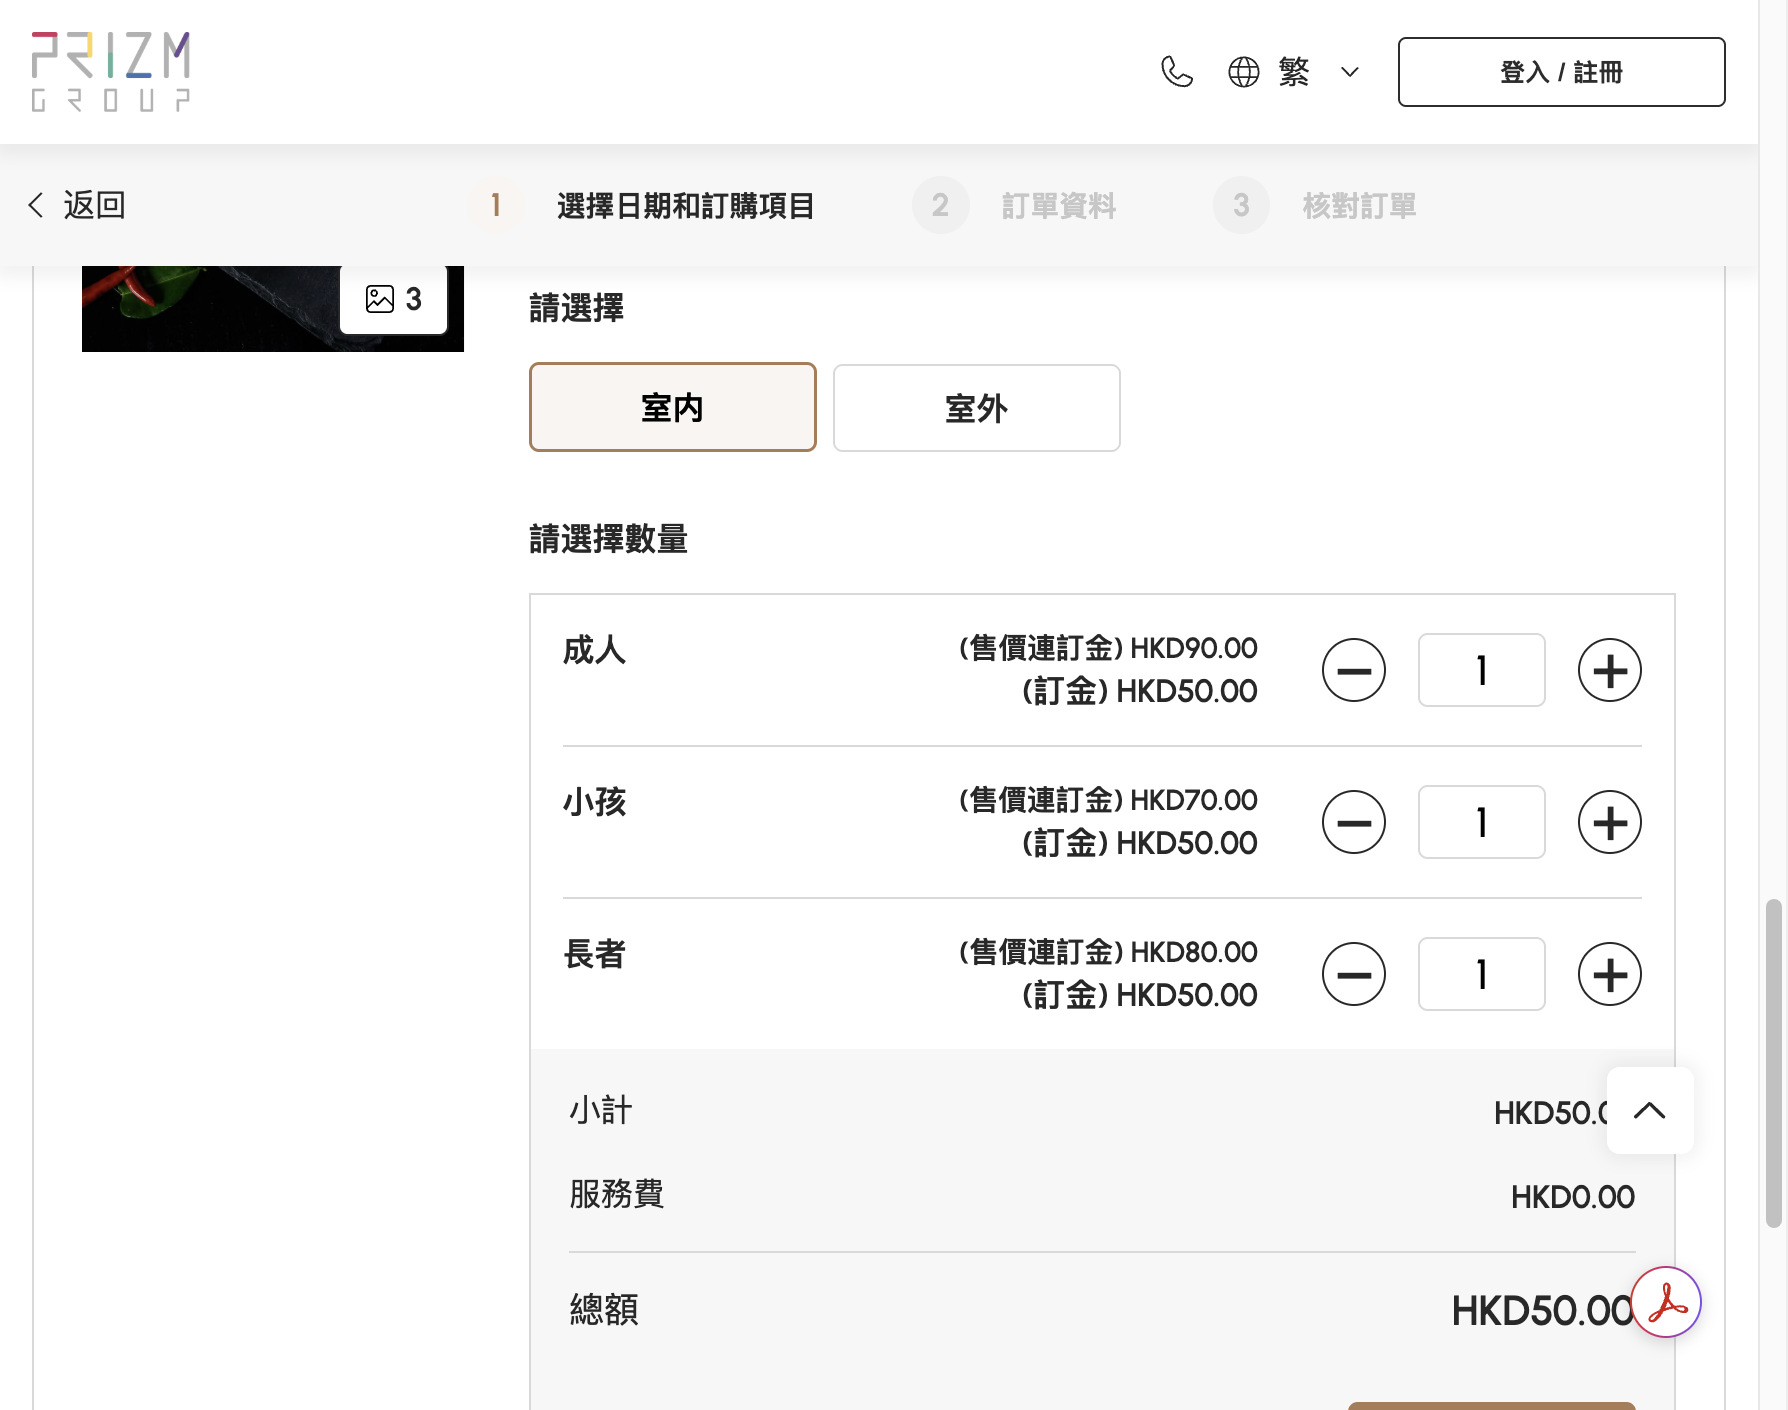Click the 總額 HKD50.00 amount
The height and width of the screenshot is (1410, 1788).
coord(1541,1311)
